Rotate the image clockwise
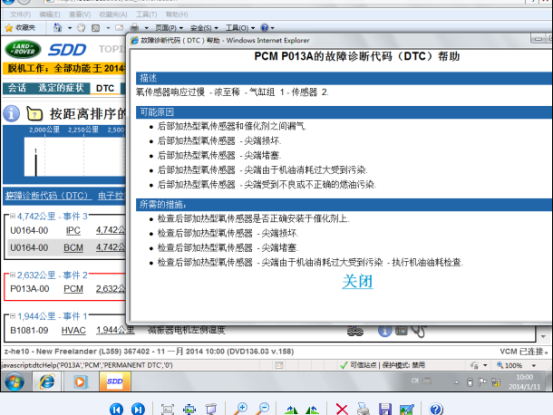 312,410
